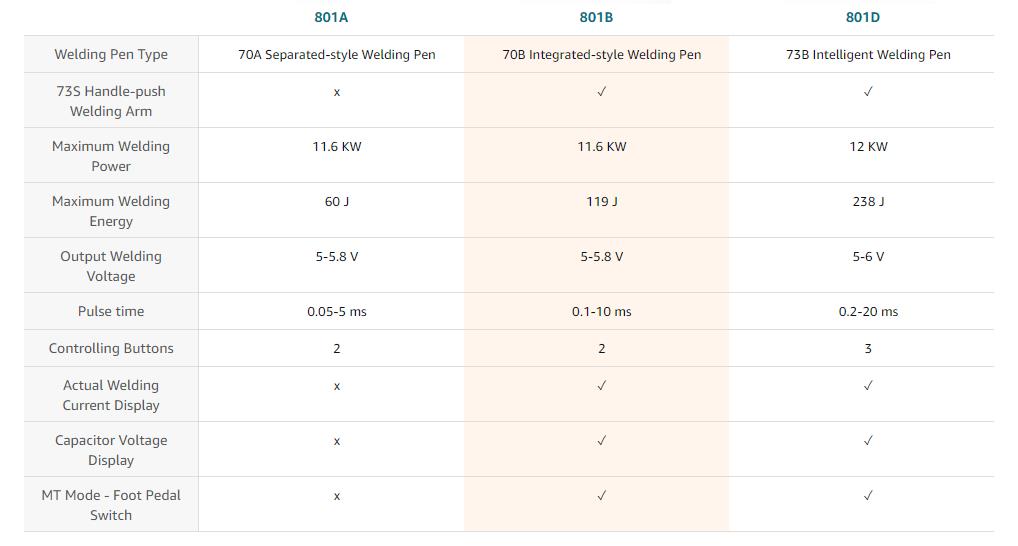Click 801A x mark for MT Mode Foot Pedal
Viewport: 1018px width, 546px height.
coord(336,497)
